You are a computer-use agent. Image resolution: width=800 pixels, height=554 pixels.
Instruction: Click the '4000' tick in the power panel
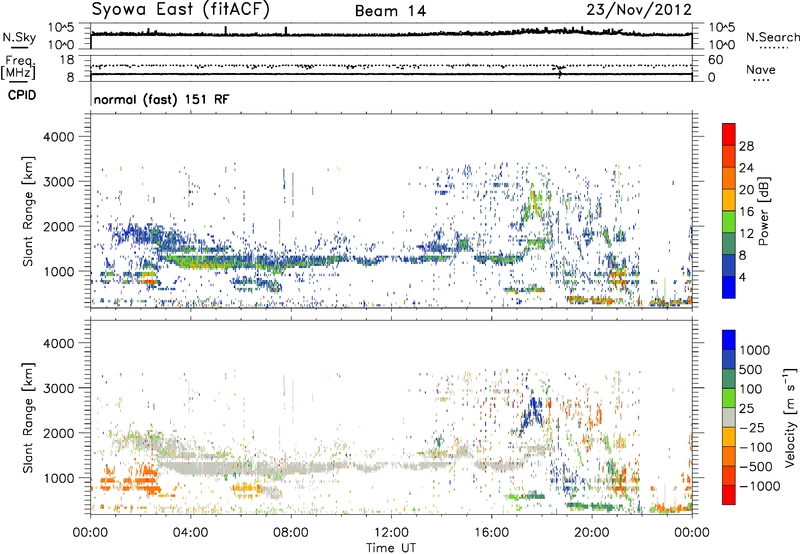(58, 137)
